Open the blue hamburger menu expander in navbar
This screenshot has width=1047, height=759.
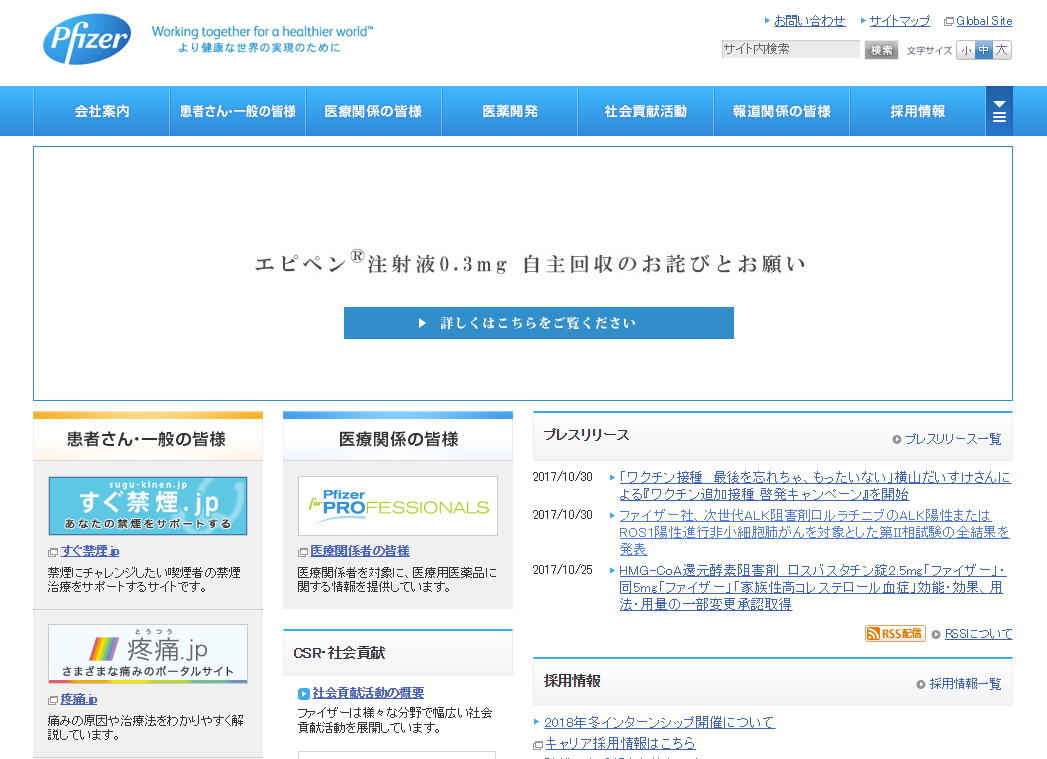pos(999,111)
